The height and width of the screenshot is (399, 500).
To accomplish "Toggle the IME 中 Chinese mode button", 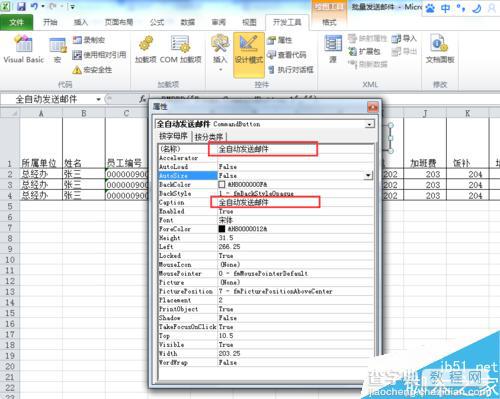I will pyautogui.click(x=445, y=8).
